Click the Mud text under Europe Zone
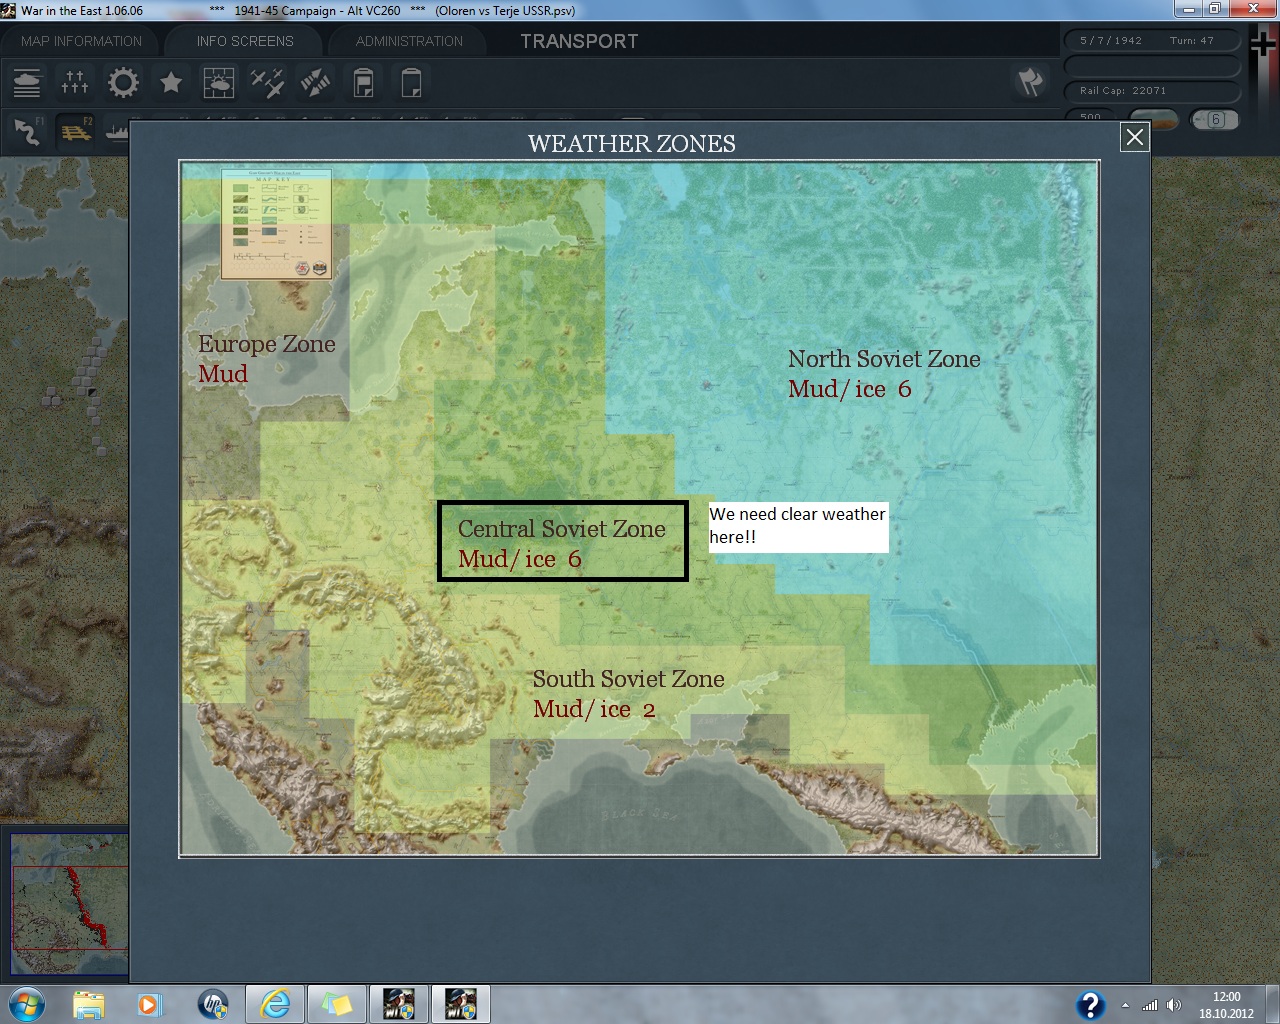This screenshot has width=1280, height=1024. (223, 374)
